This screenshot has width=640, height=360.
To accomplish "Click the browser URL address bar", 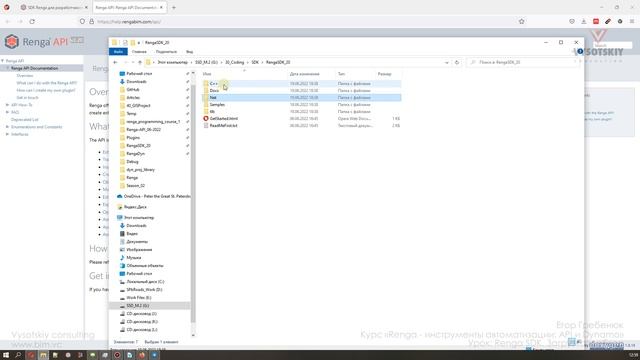I will pos(302,21).
